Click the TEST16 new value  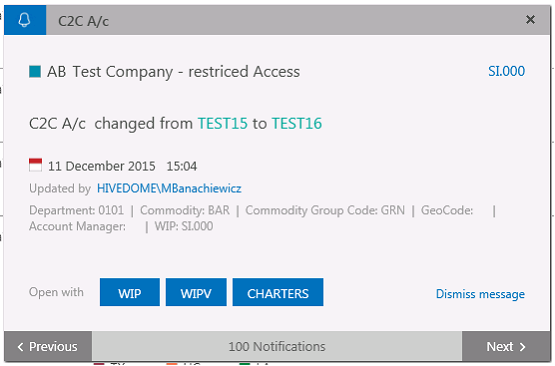(297, 124)
